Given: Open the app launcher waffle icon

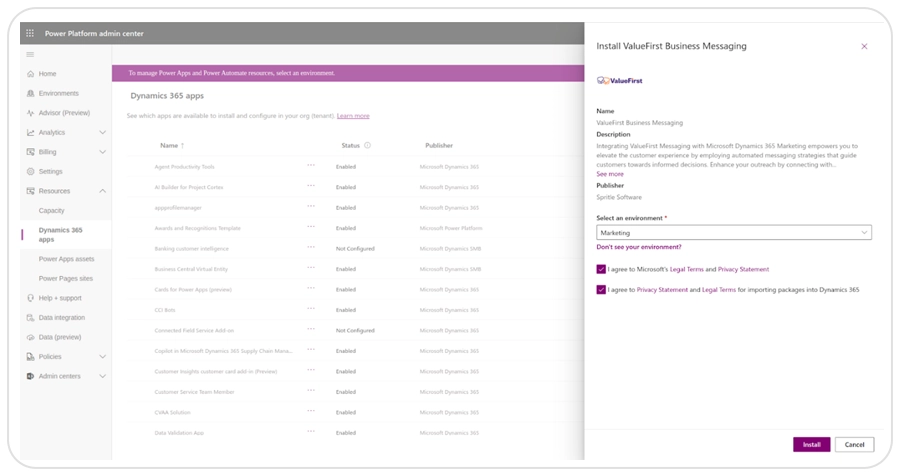Looking at the screenshot, I should (30, 33).
